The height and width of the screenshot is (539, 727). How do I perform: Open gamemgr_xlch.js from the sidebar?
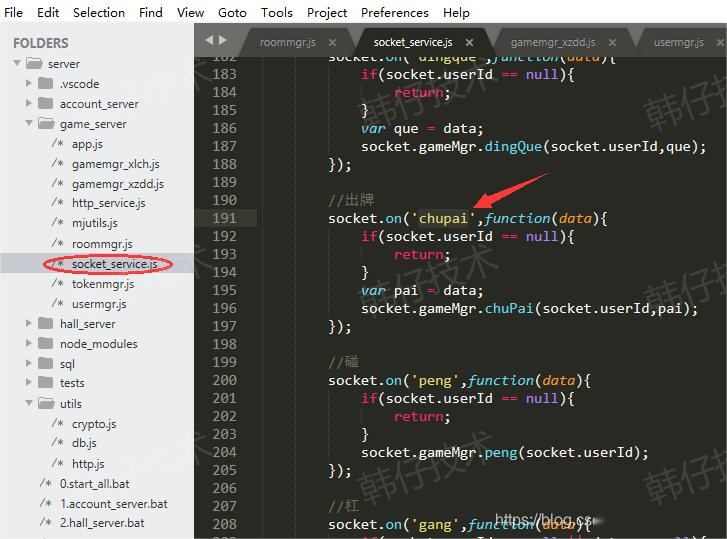tap(115, 164)
